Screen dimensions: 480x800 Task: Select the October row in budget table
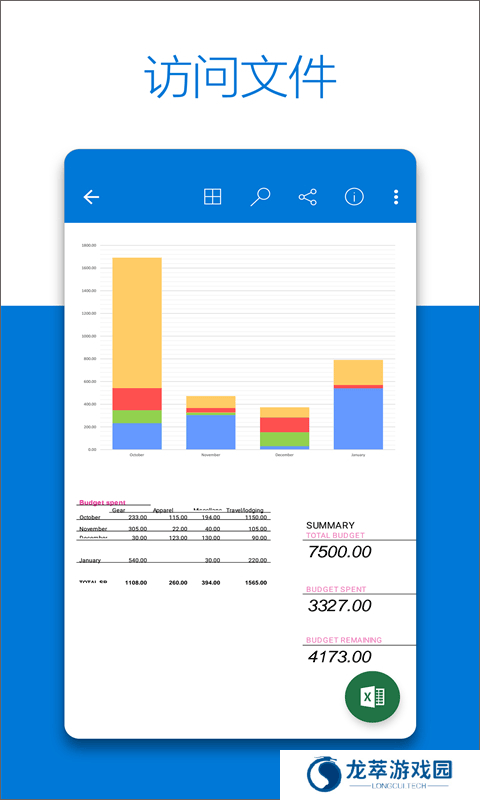[173, 517]
